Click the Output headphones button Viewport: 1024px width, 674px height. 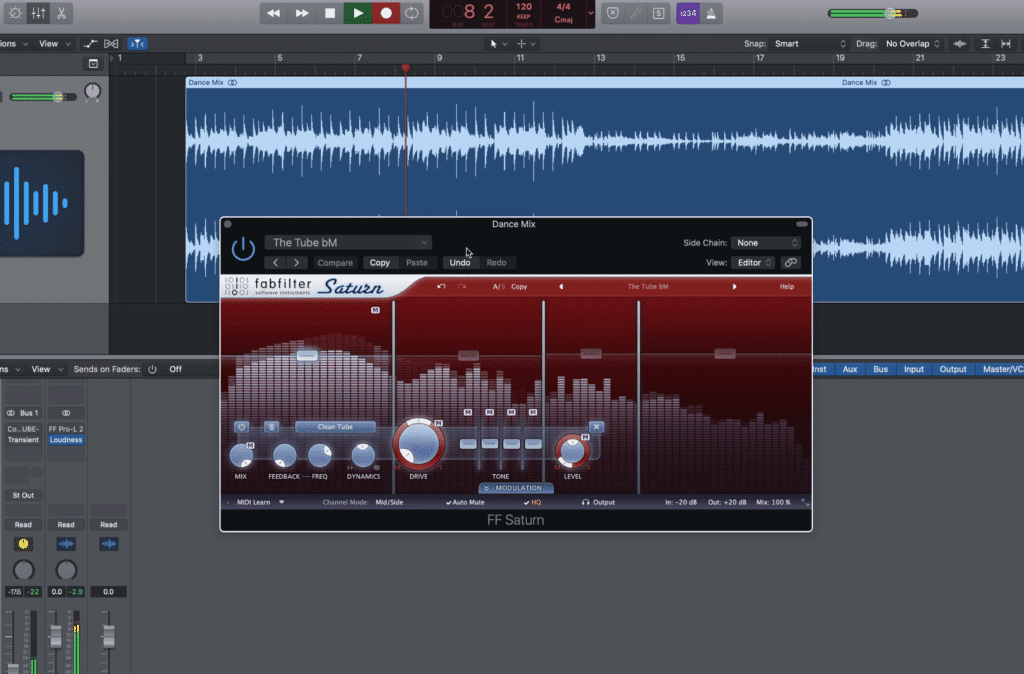click(x=598, y=502)
